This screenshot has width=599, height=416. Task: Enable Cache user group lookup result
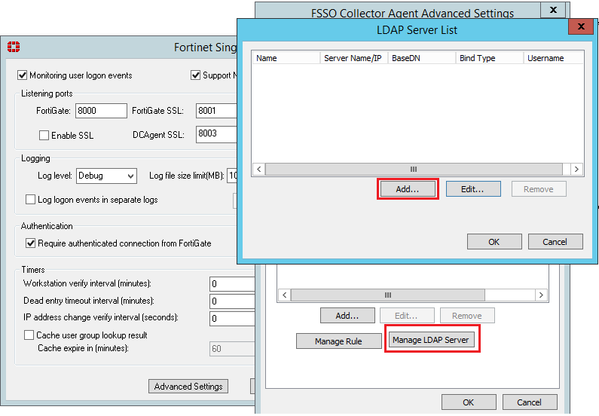pos(29,335)
